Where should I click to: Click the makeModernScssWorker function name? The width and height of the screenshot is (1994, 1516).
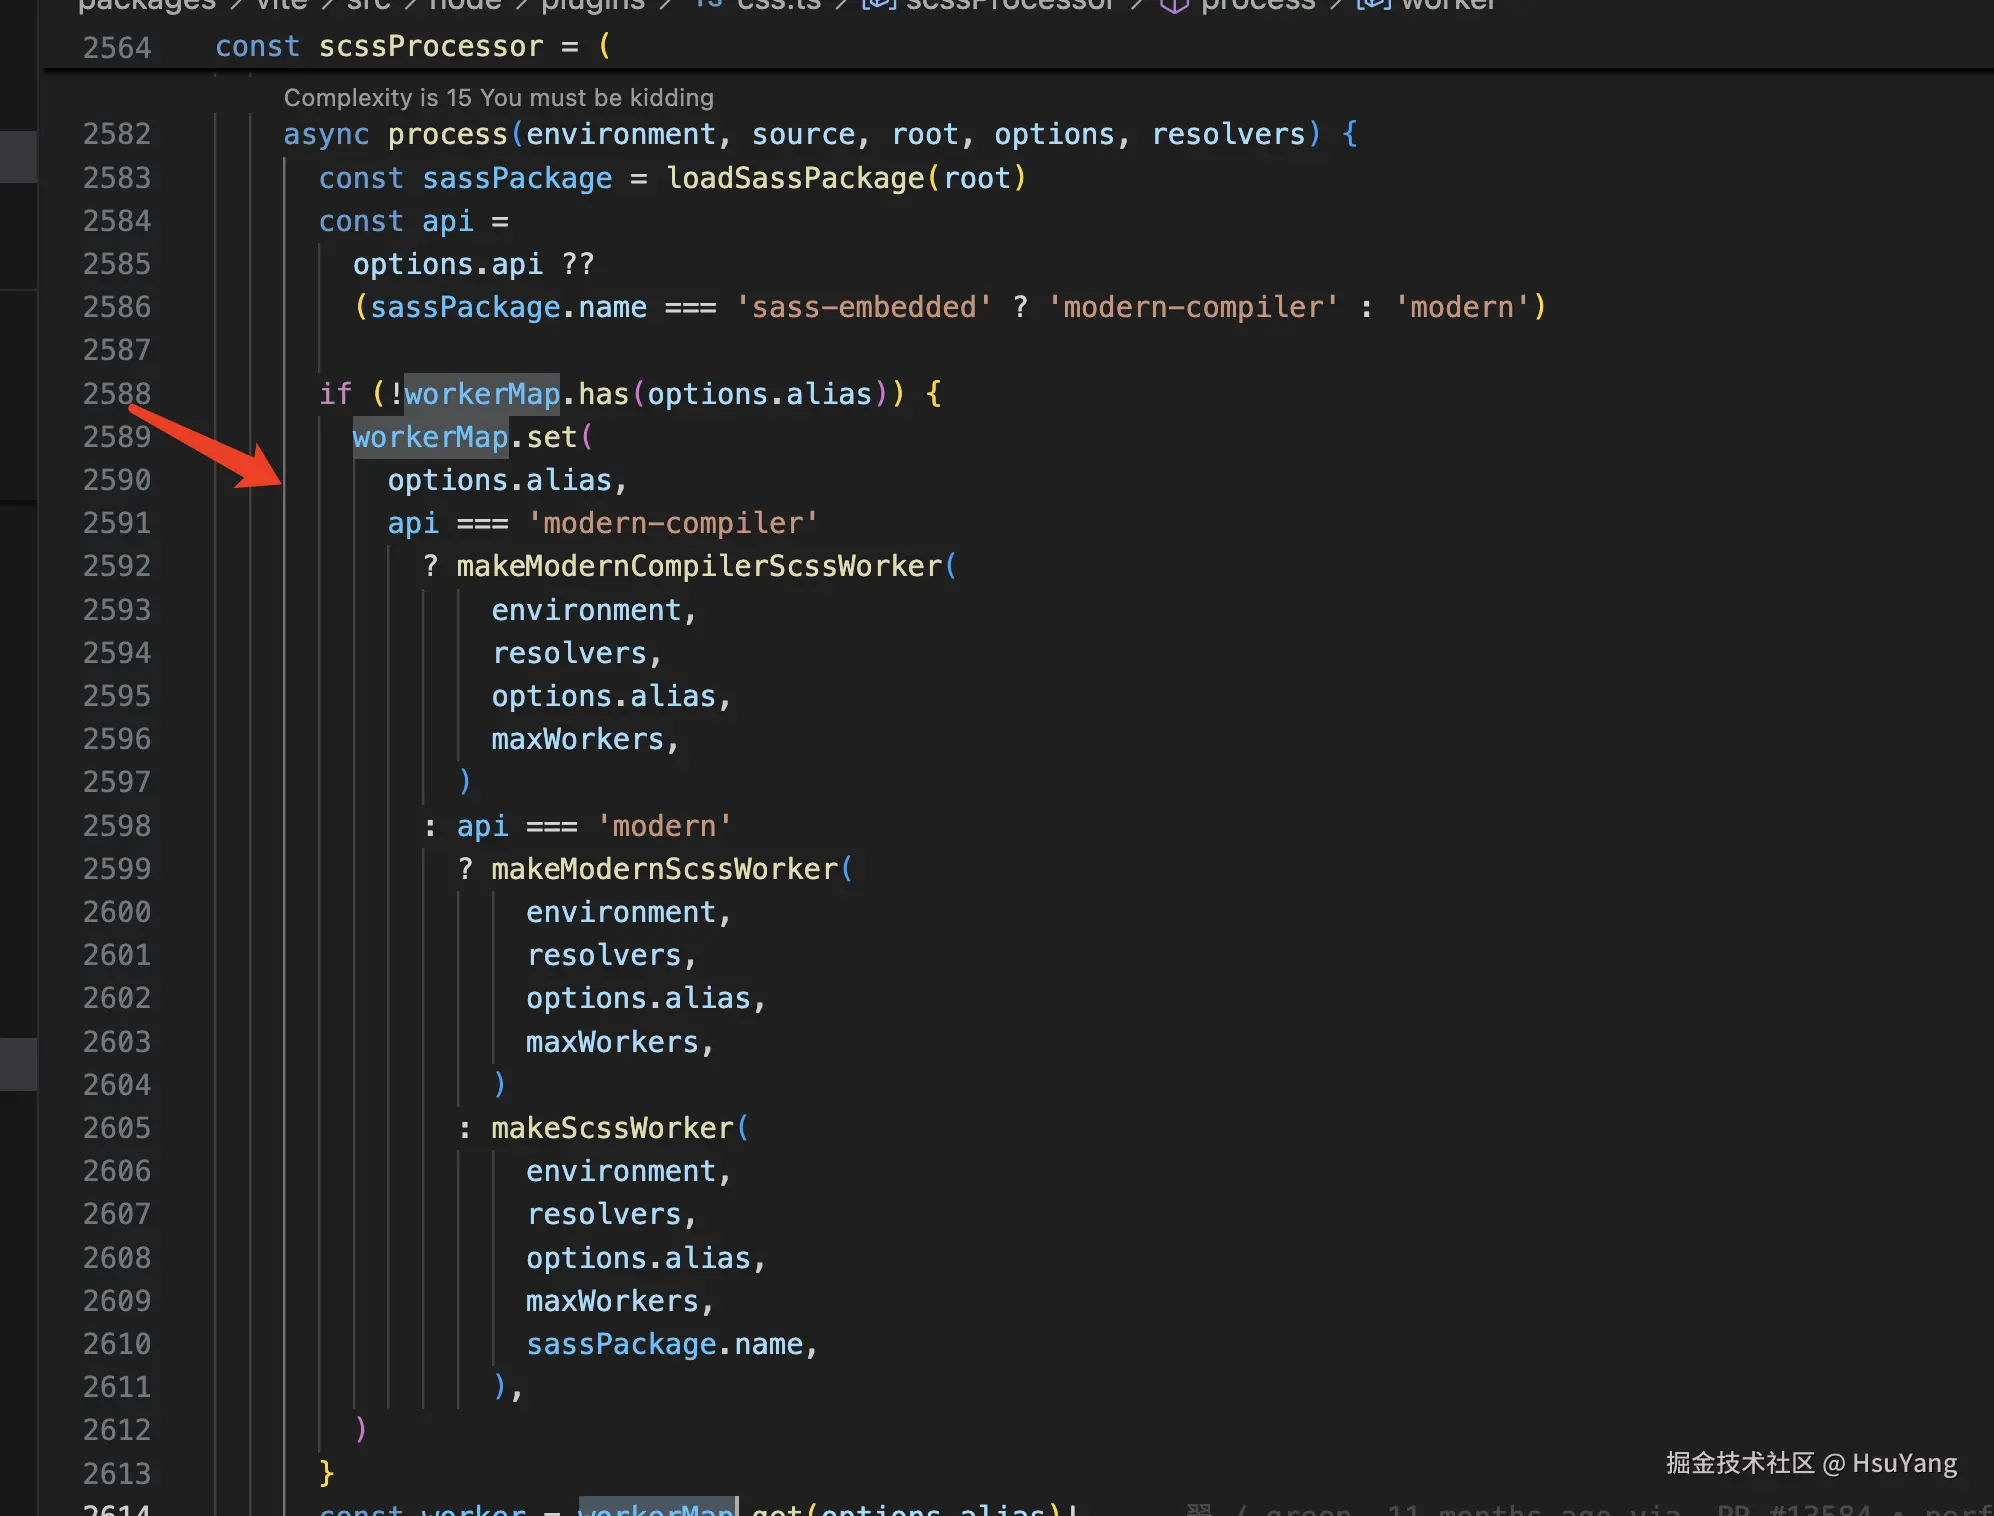click(664, 869)
